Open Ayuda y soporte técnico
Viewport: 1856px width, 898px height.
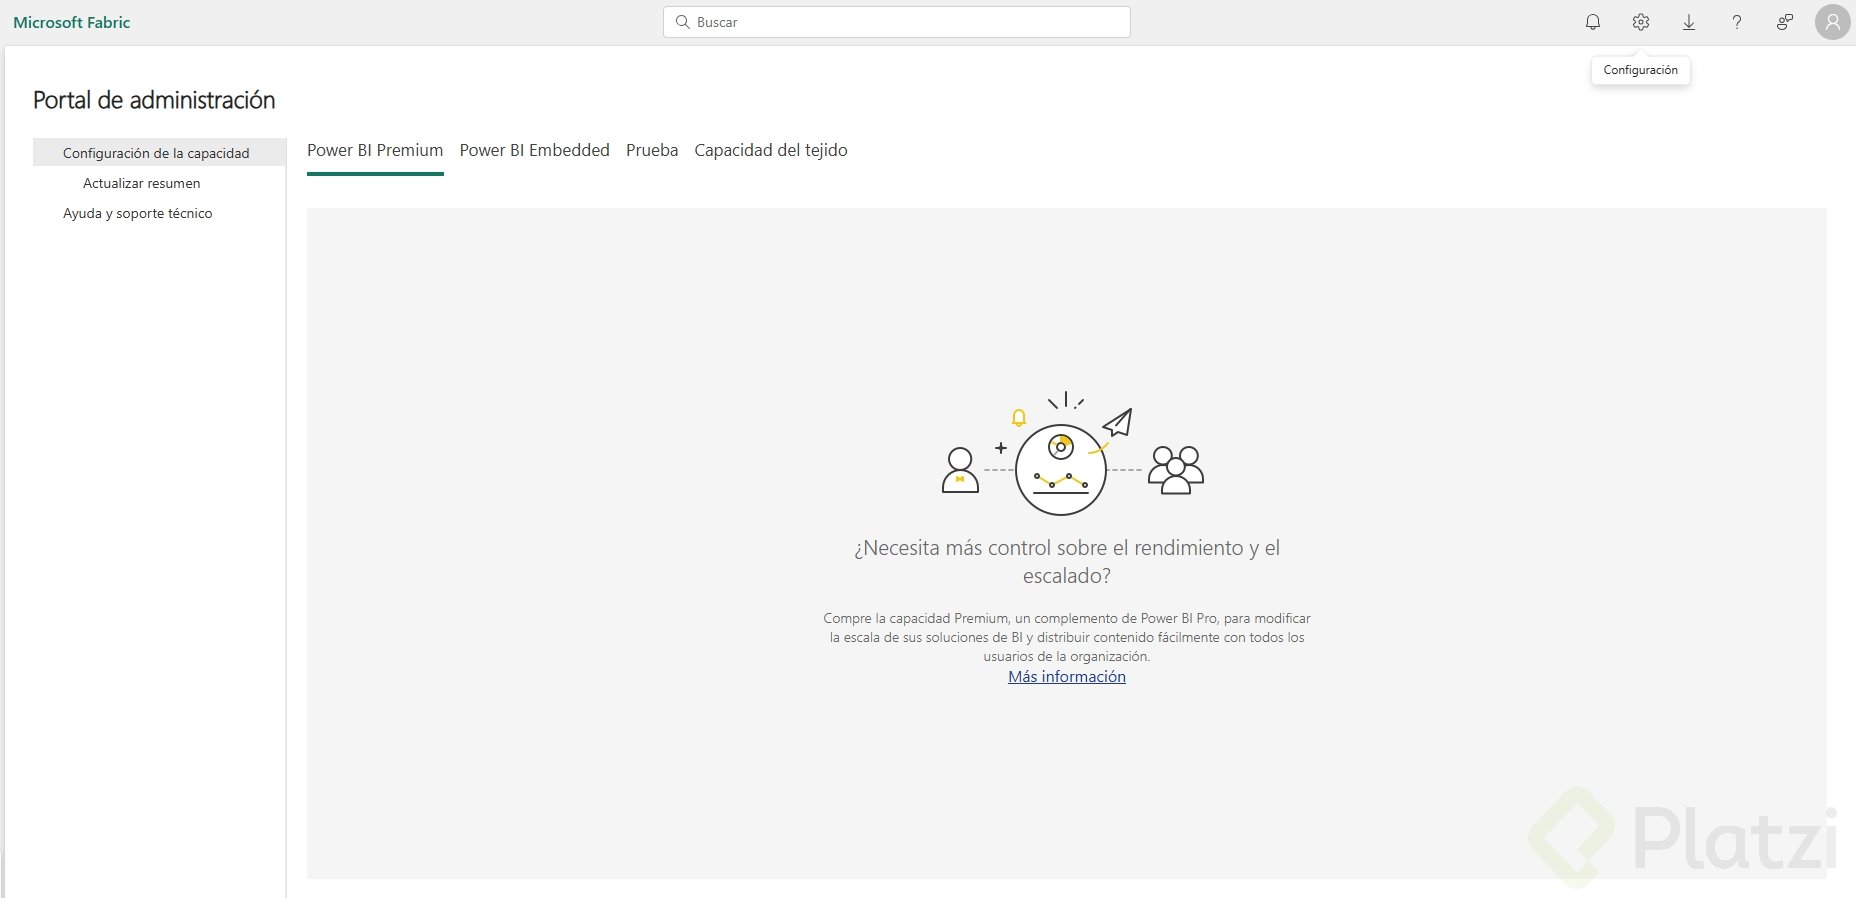[138, 213]
